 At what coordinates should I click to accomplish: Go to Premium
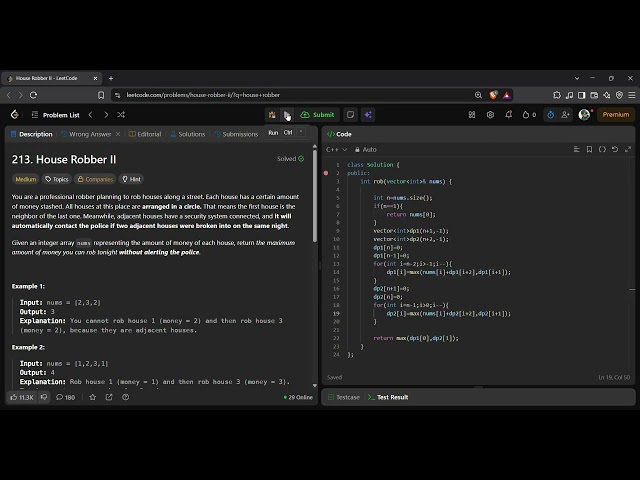point(616,115)
